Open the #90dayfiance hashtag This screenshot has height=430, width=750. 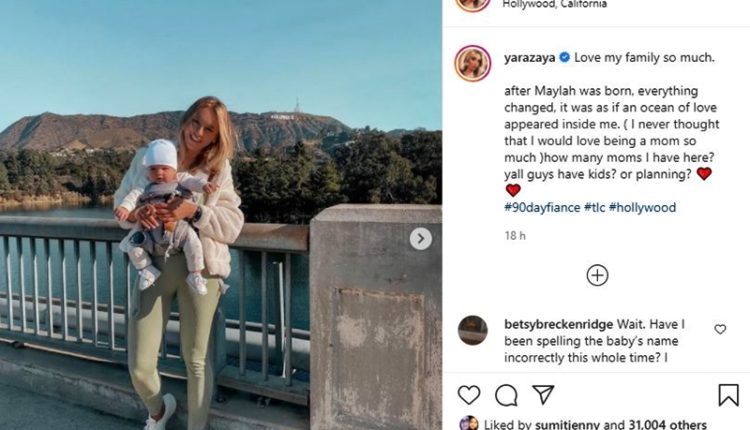coord(542,208)
